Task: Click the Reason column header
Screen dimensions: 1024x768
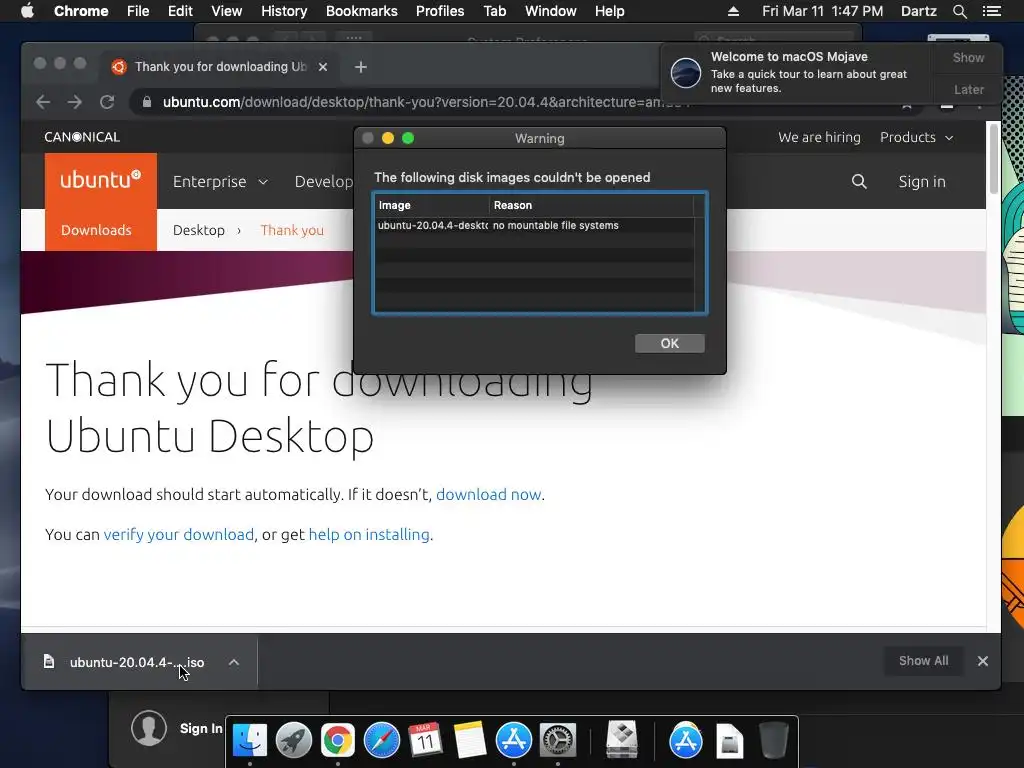Action: (591, 205)
